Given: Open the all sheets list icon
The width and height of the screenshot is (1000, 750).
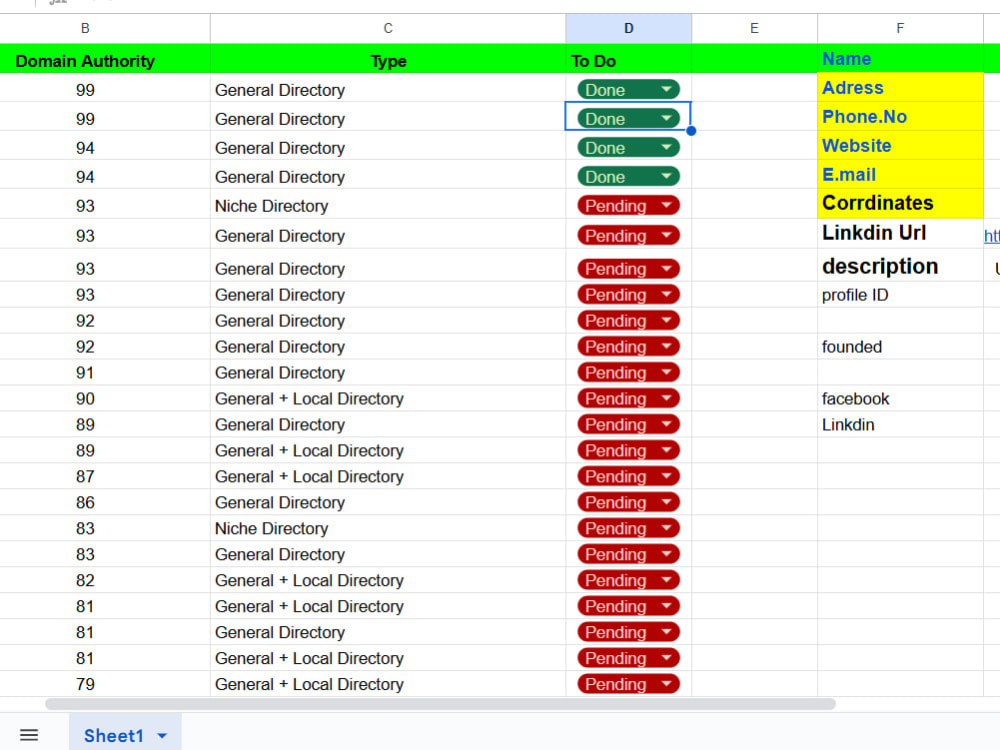Looking at the screenshot, I should (29, 735).
